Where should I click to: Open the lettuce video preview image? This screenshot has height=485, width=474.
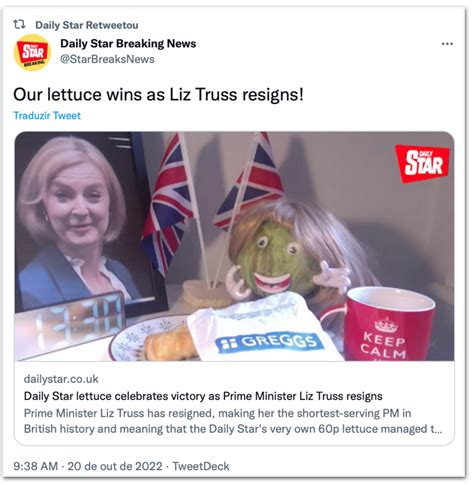[x=234, y=246]
